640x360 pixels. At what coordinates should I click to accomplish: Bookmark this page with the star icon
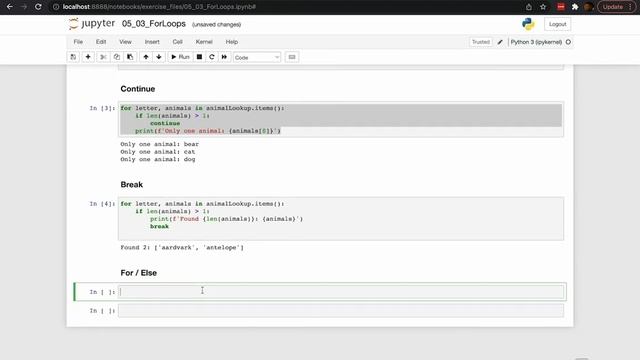coord(543,7)
